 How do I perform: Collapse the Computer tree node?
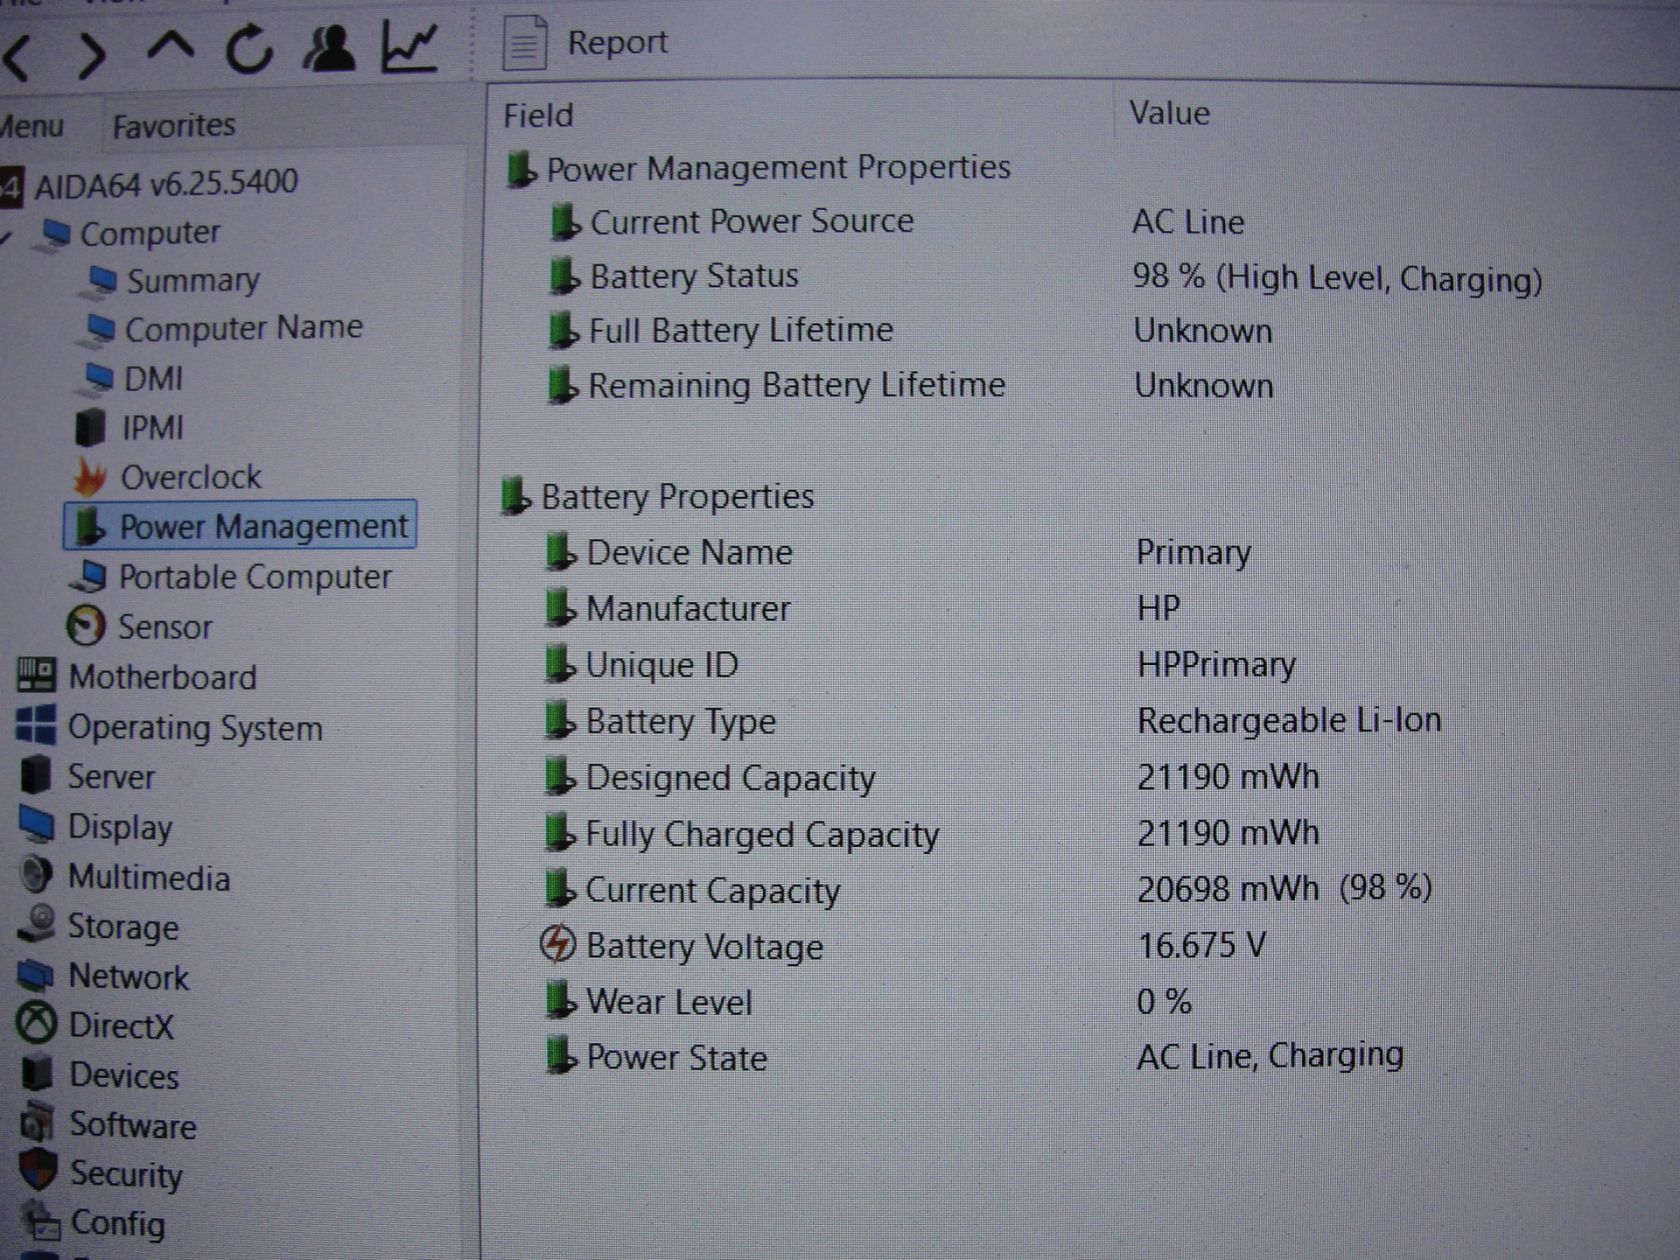tap(7, 236)
